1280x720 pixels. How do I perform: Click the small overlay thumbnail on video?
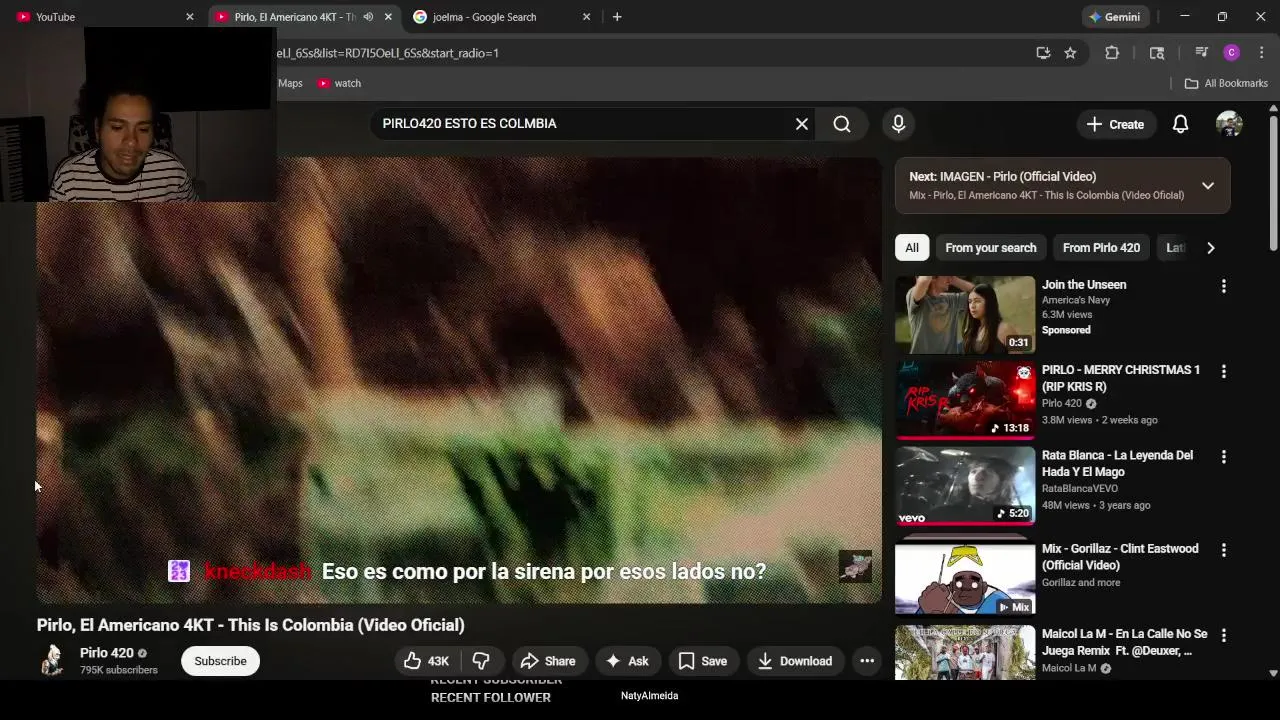(x=855, y=566)
